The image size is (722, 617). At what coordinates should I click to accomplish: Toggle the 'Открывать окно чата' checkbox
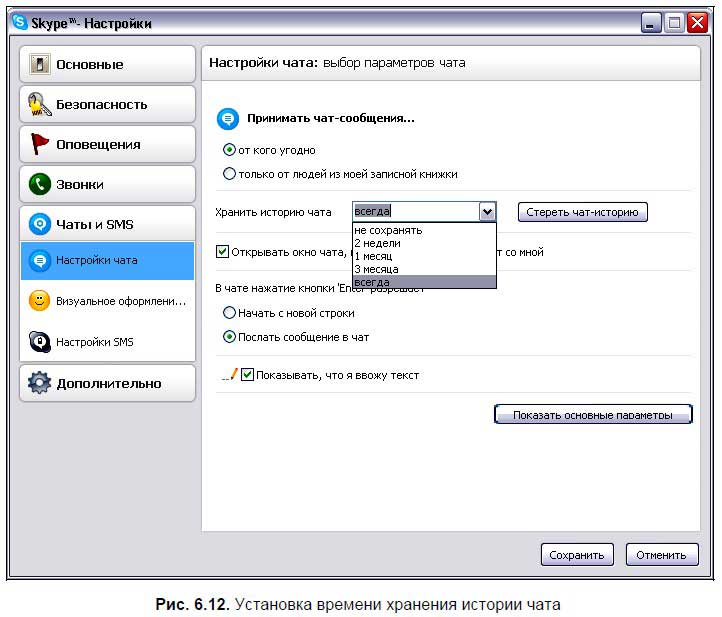222,252
